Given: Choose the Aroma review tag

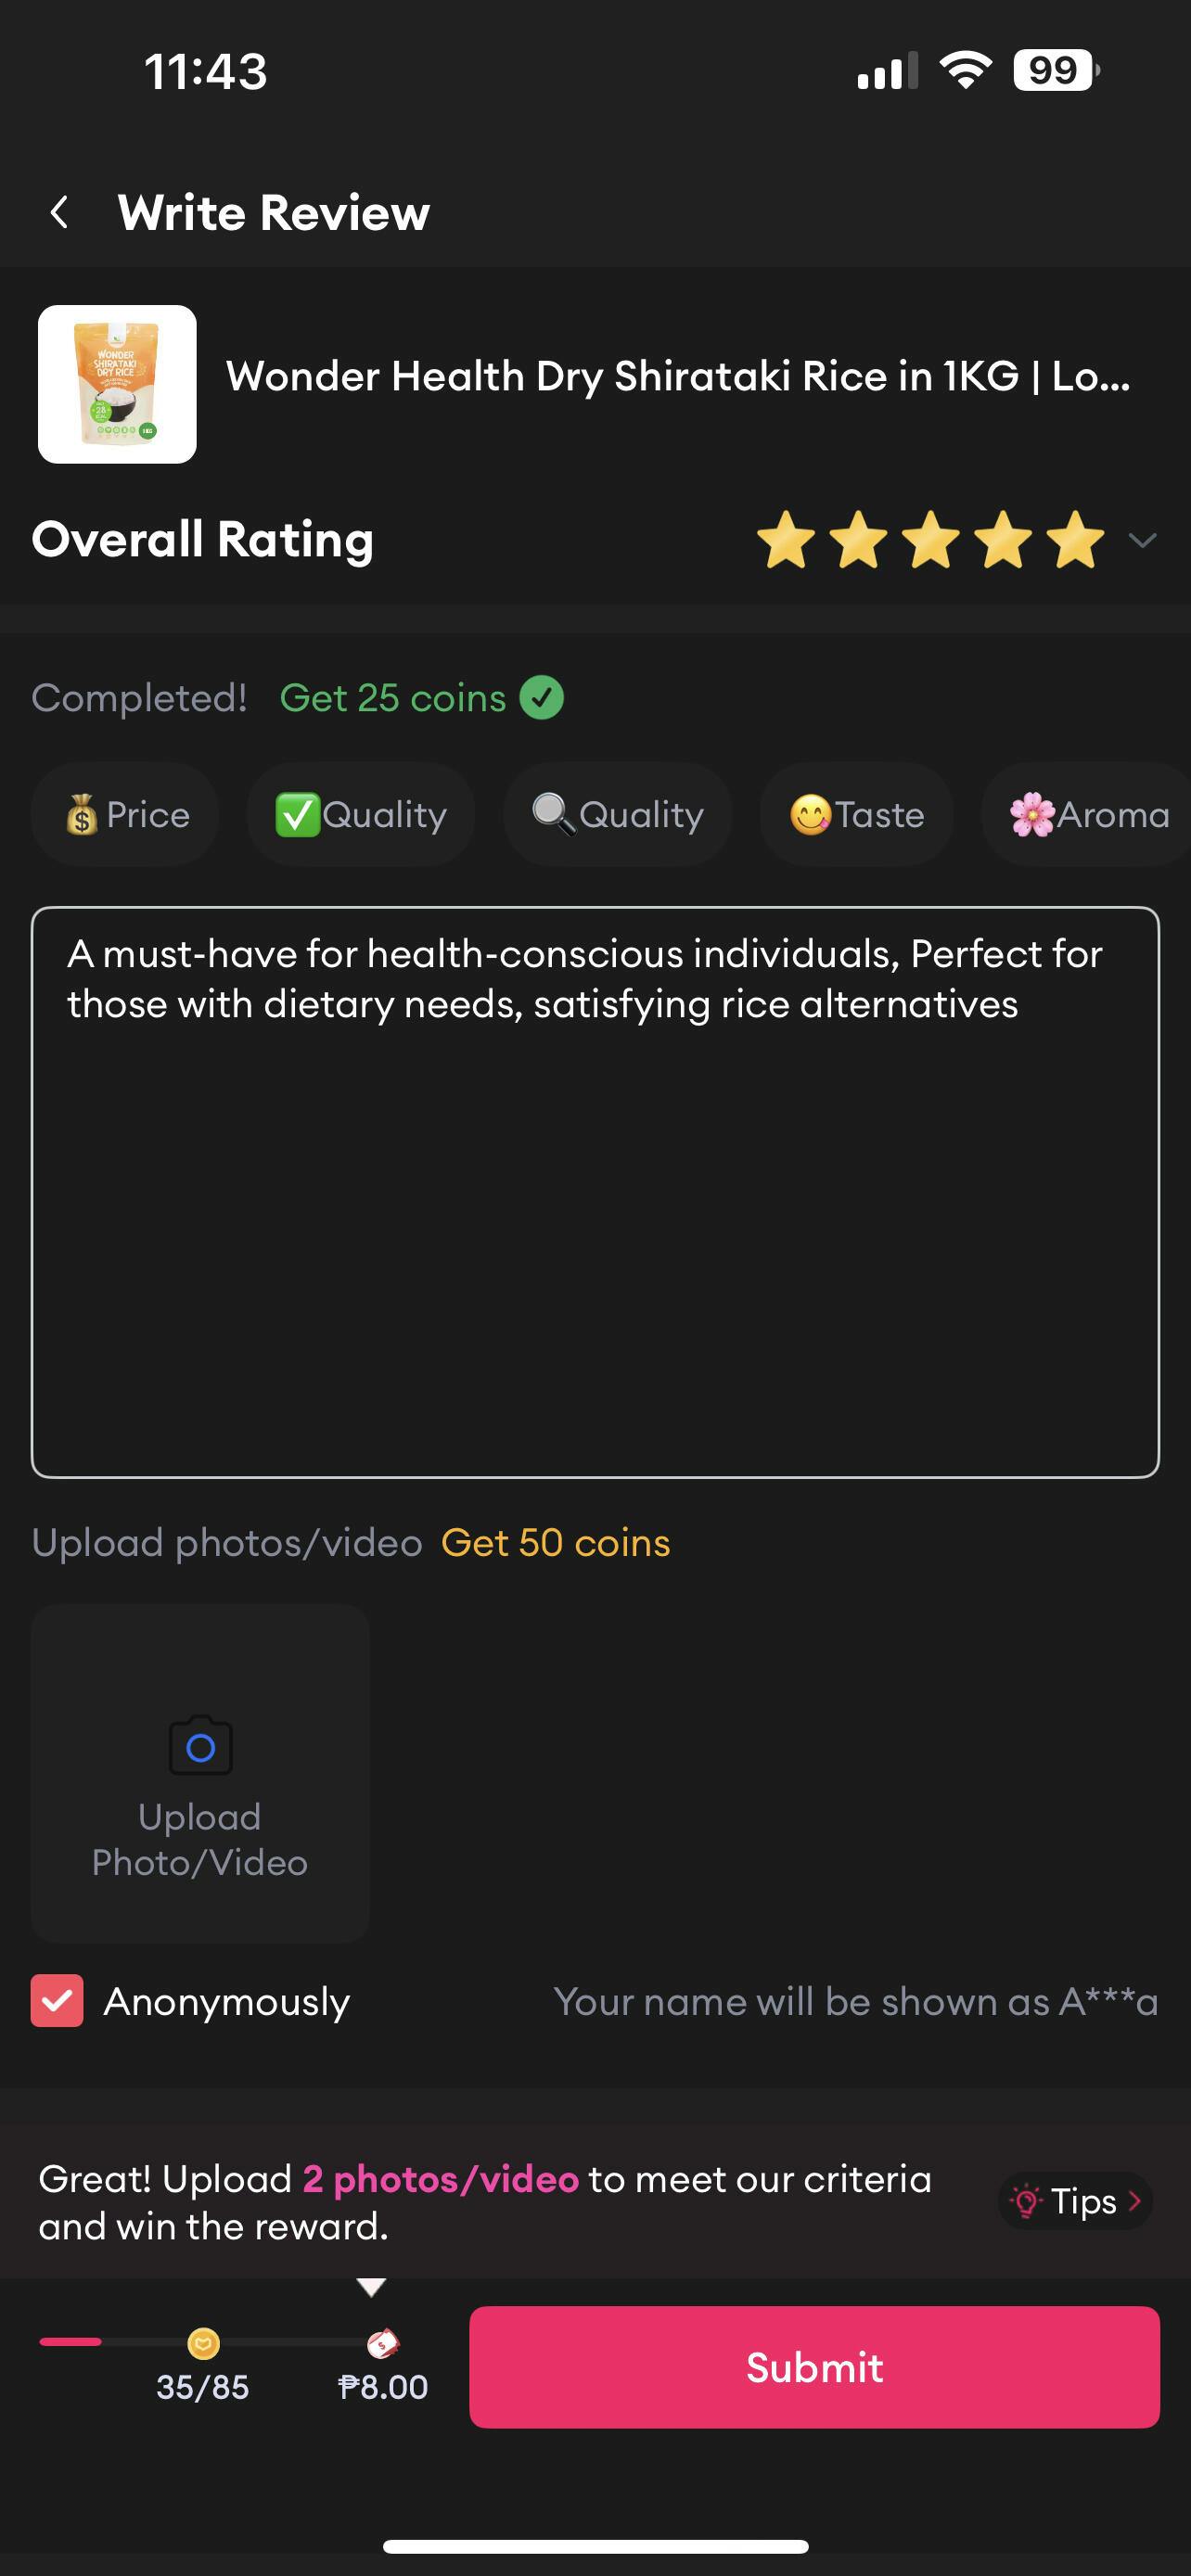Looking at the screenshot, I should click(1088, 814).
